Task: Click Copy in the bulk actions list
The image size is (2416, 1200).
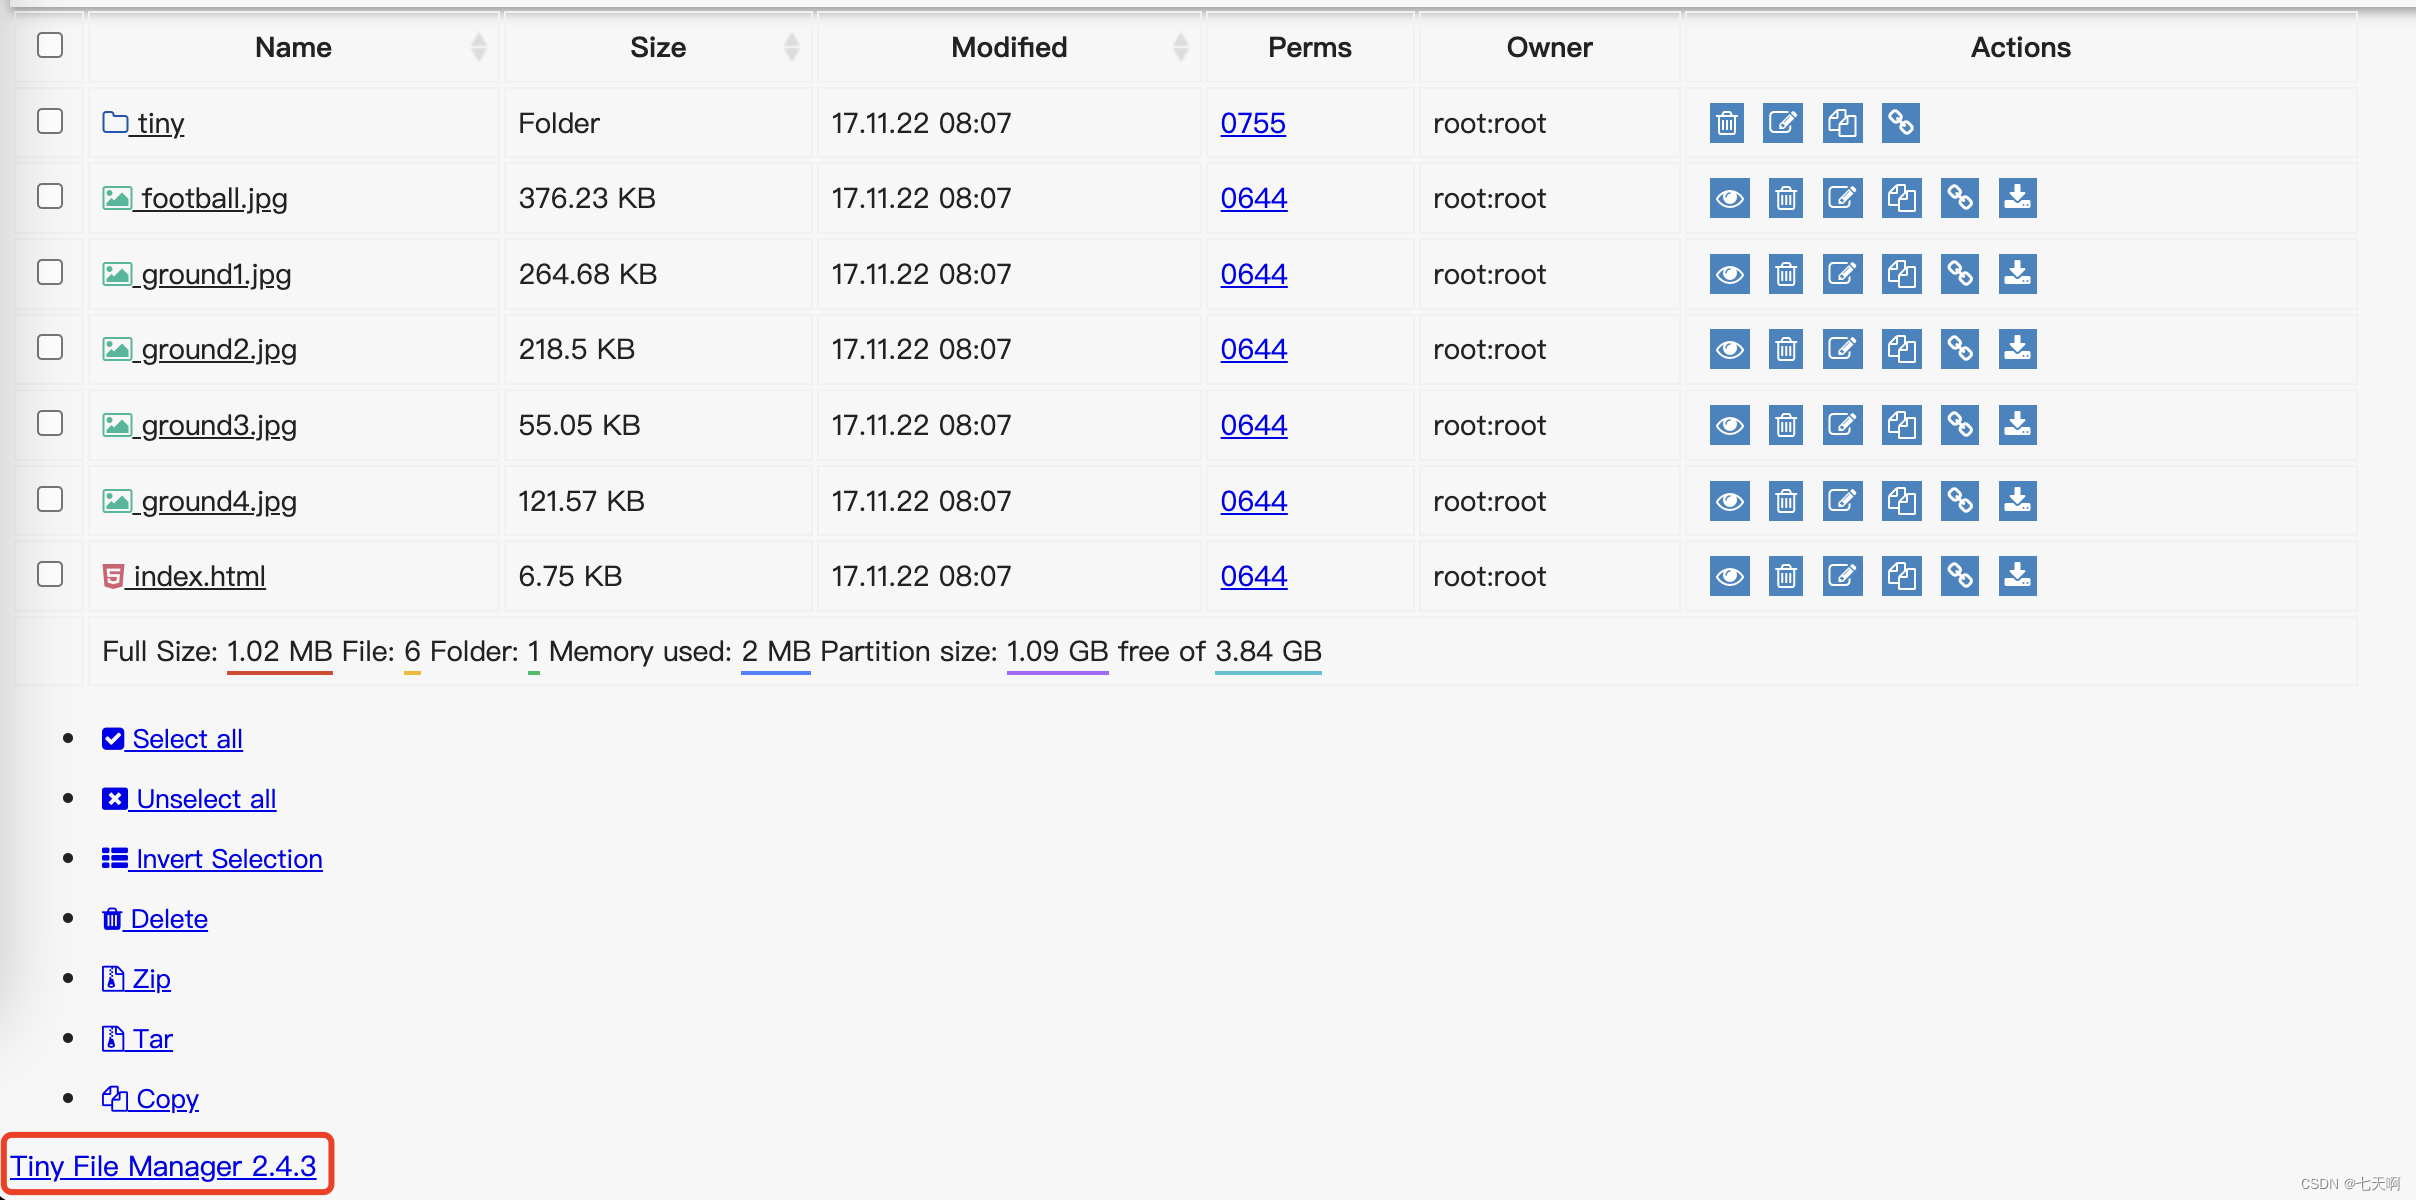Action: tap(150, 1099)
